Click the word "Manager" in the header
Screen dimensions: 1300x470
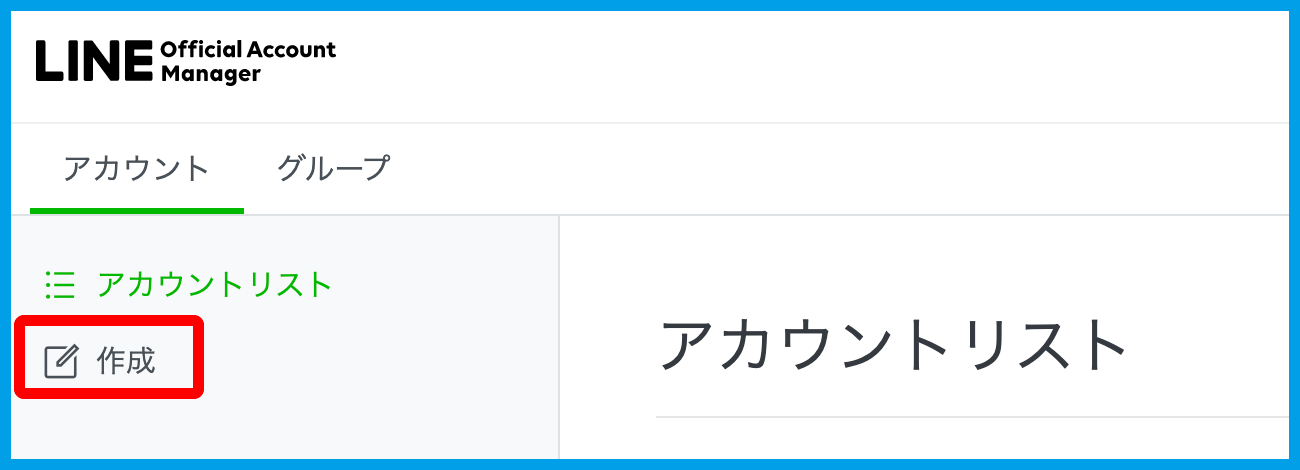coord(209,74)
